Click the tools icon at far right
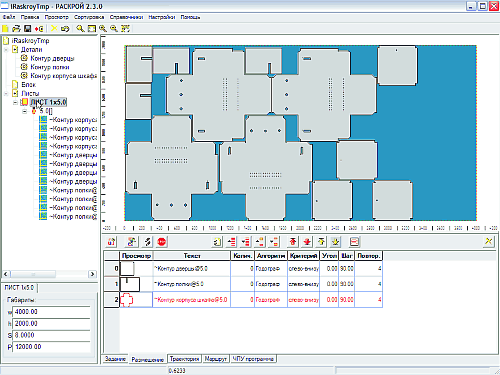500x375 pixels. click(489, 241)
